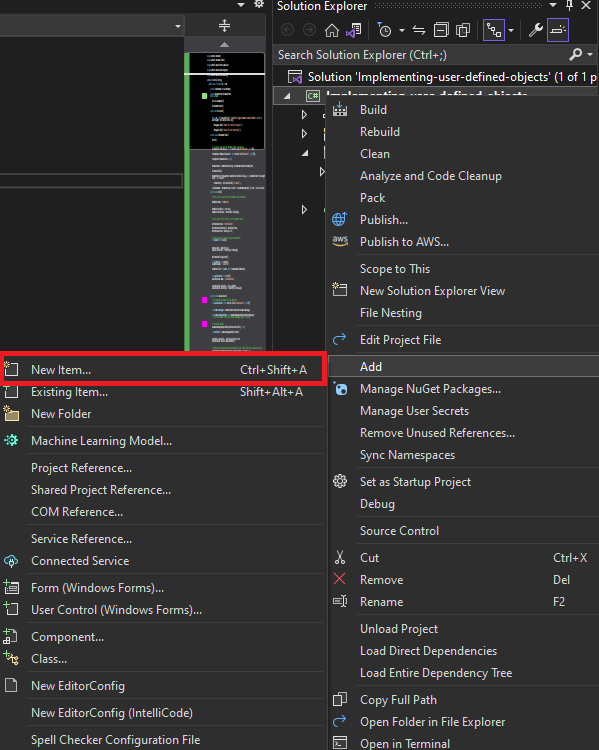
Task: Toggle the file nesting view button
Action: click(x=494, y=31)
